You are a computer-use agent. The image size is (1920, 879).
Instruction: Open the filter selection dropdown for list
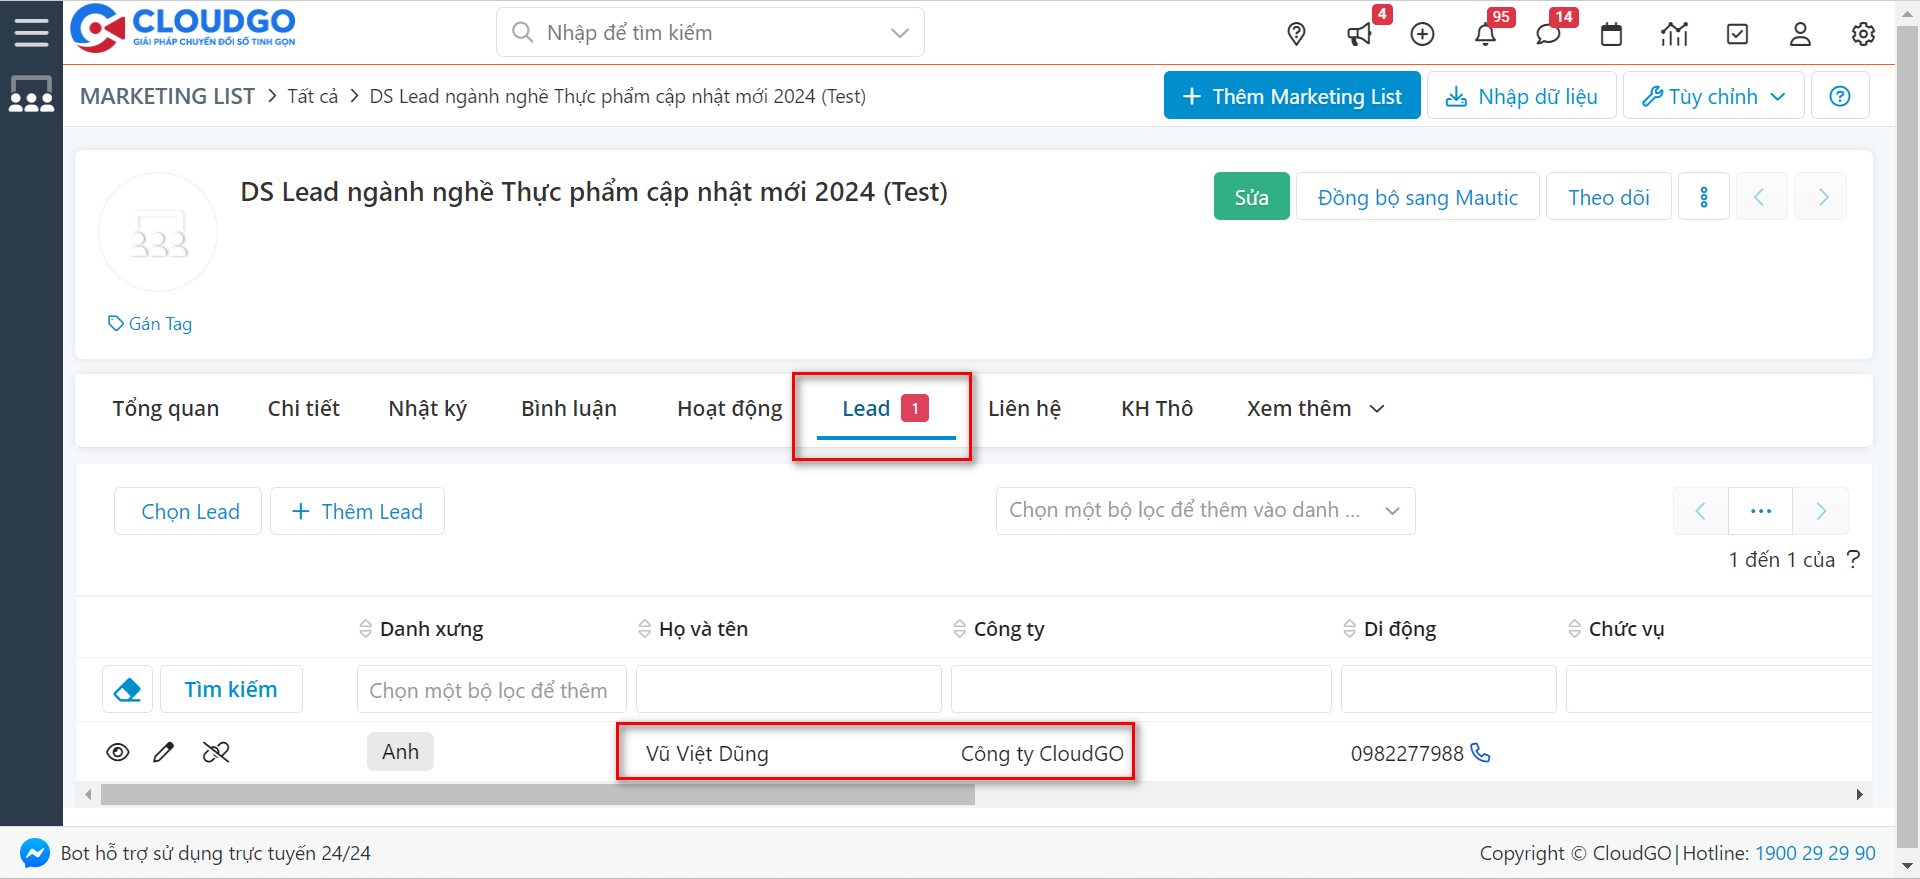(x=1204, y=511)
